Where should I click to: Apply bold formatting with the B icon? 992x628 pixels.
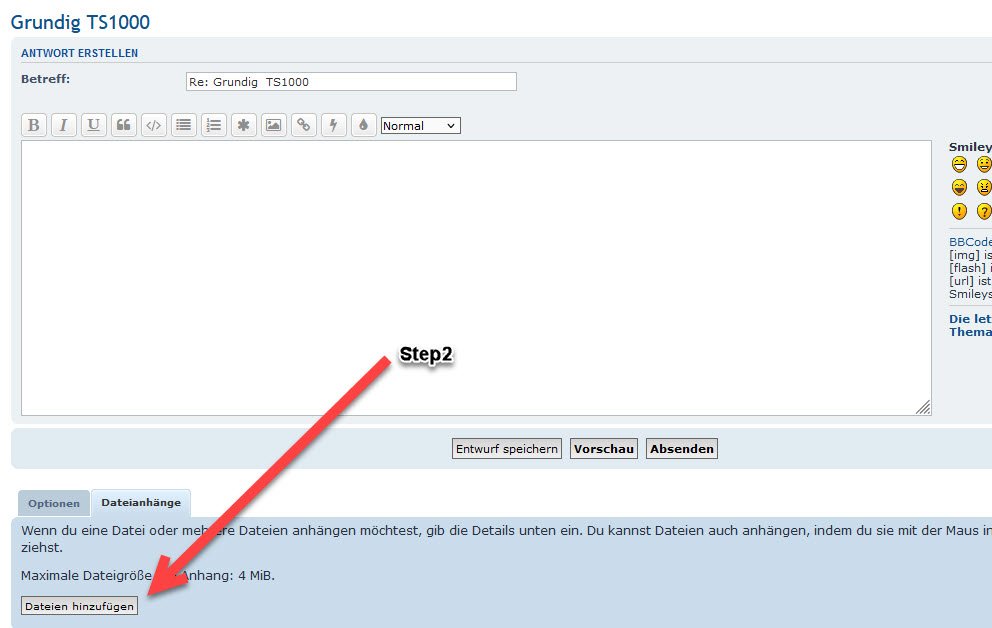click(34, 125)
